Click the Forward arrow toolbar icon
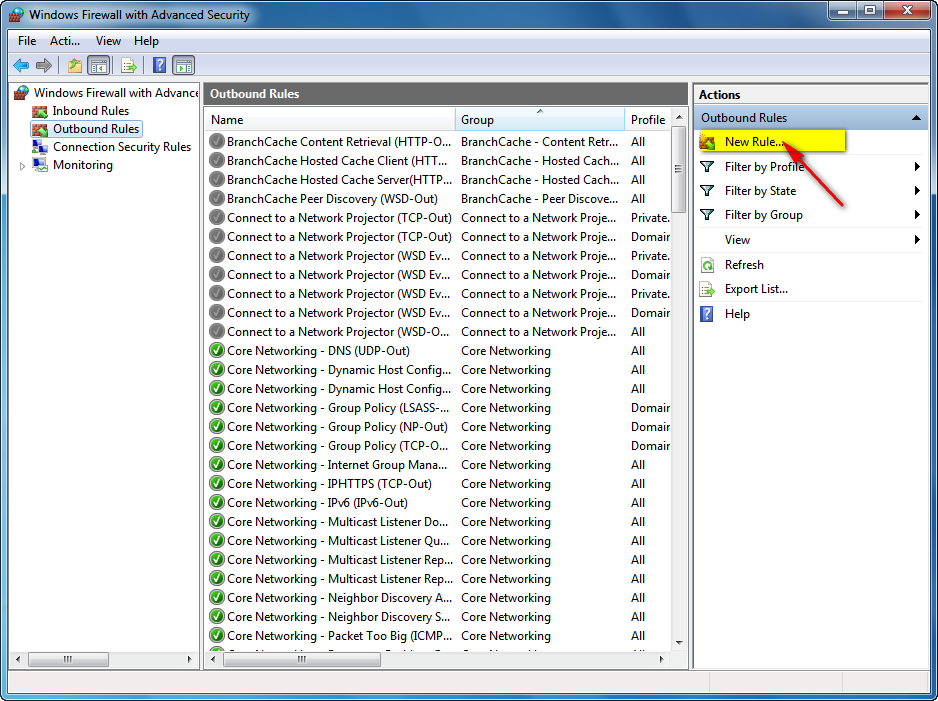 [44, 65]
